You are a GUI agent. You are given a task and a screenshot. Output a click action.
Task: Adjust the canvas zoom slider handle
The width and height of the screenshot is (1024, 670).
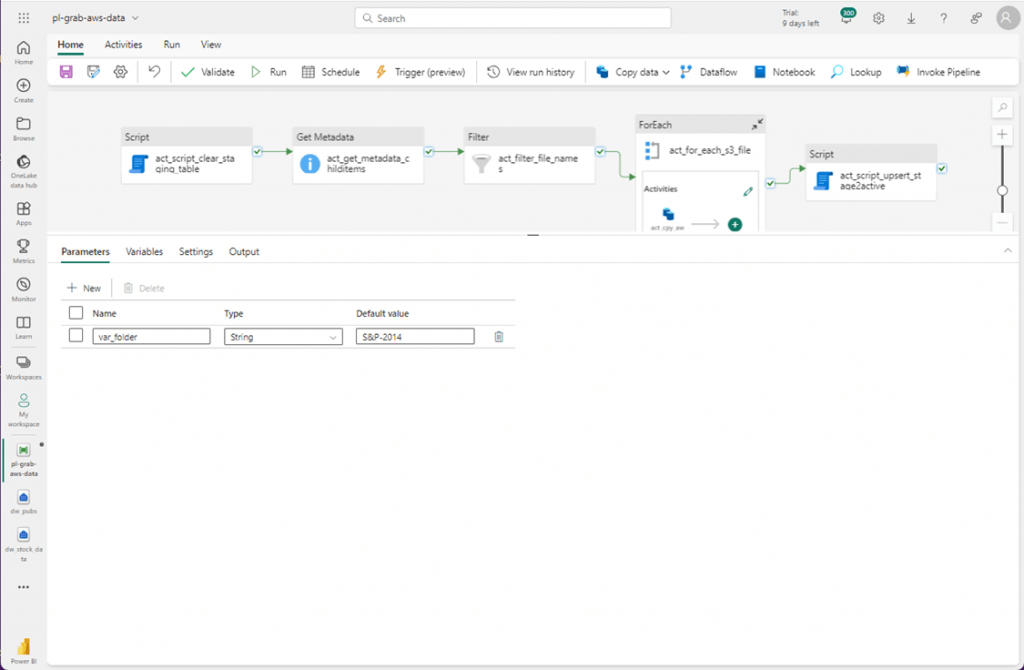tap(1002, 191)
